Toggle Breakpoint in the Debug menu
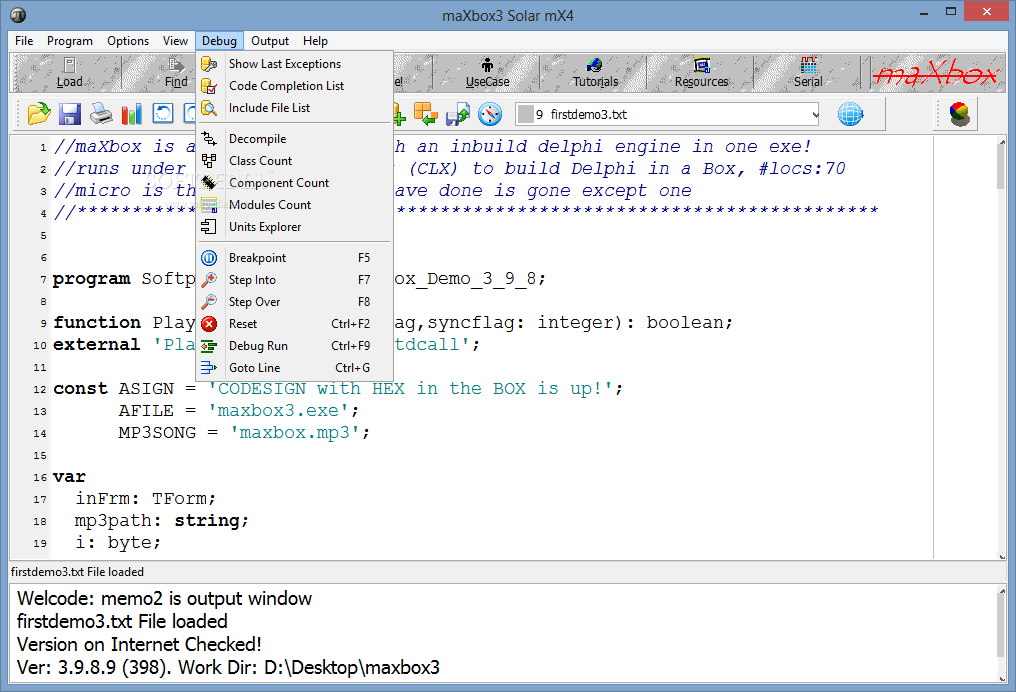This screenshot has height=692, width=1016. 257,258
